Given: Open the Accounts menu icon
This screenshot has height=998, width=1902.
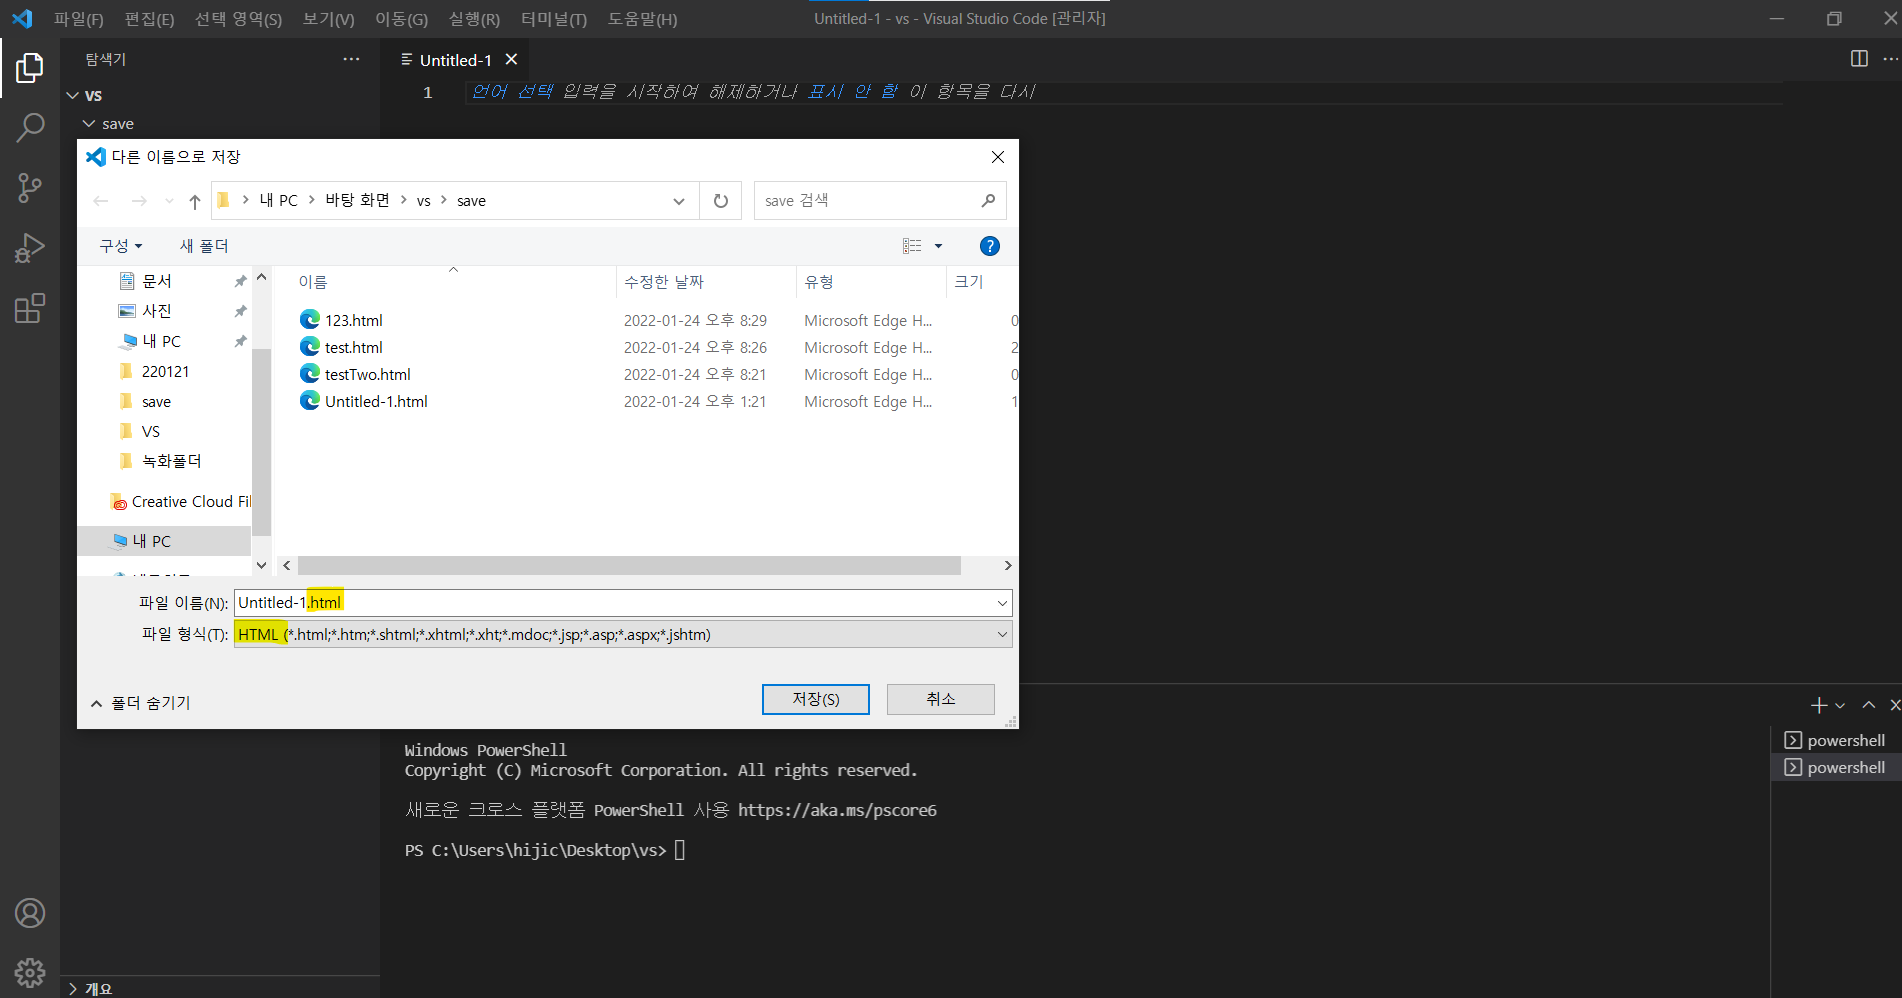Looking at the screenshot, I should [x=30, y=913].
